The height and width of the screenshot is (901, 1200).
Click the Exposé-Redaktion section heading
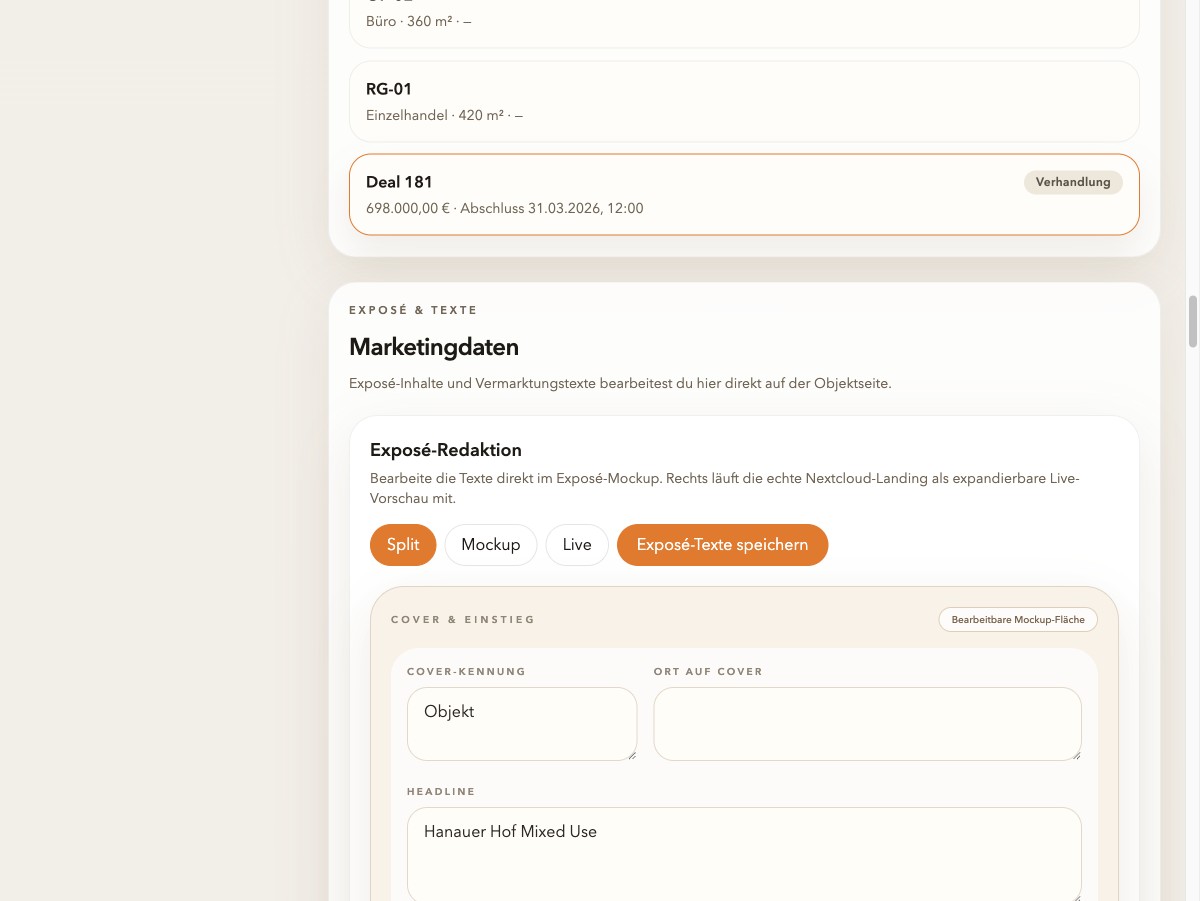click(x=445, y=450)
